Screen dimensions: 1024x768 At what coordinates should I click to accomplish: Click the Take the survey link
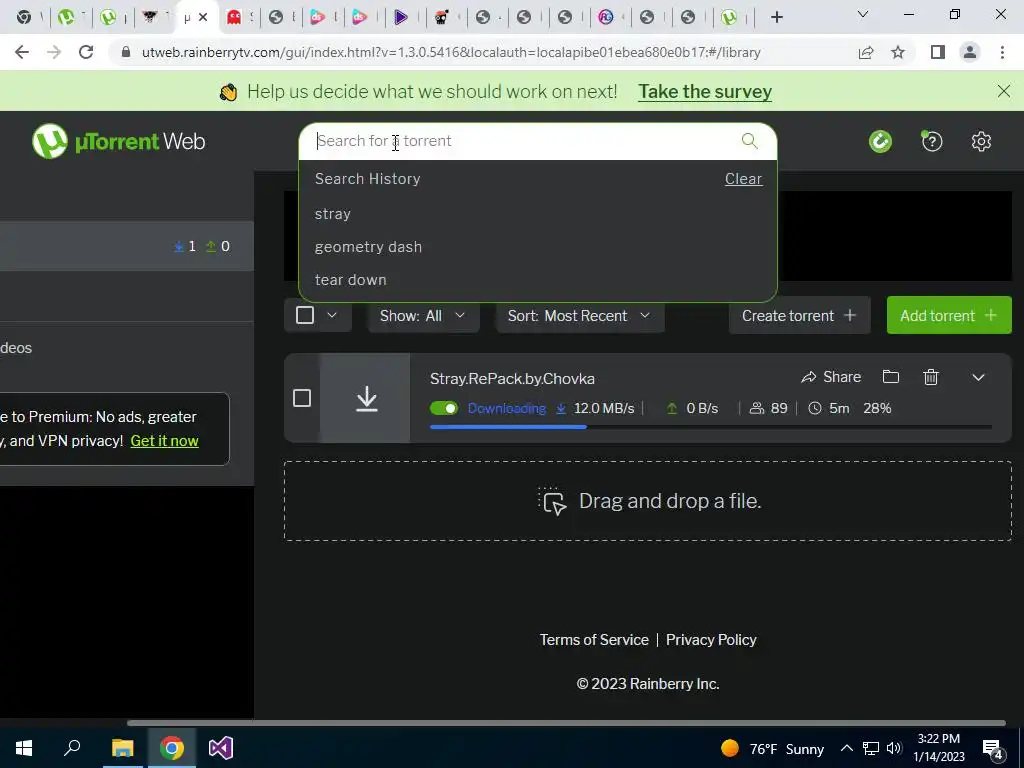click(x=705, y=91)
